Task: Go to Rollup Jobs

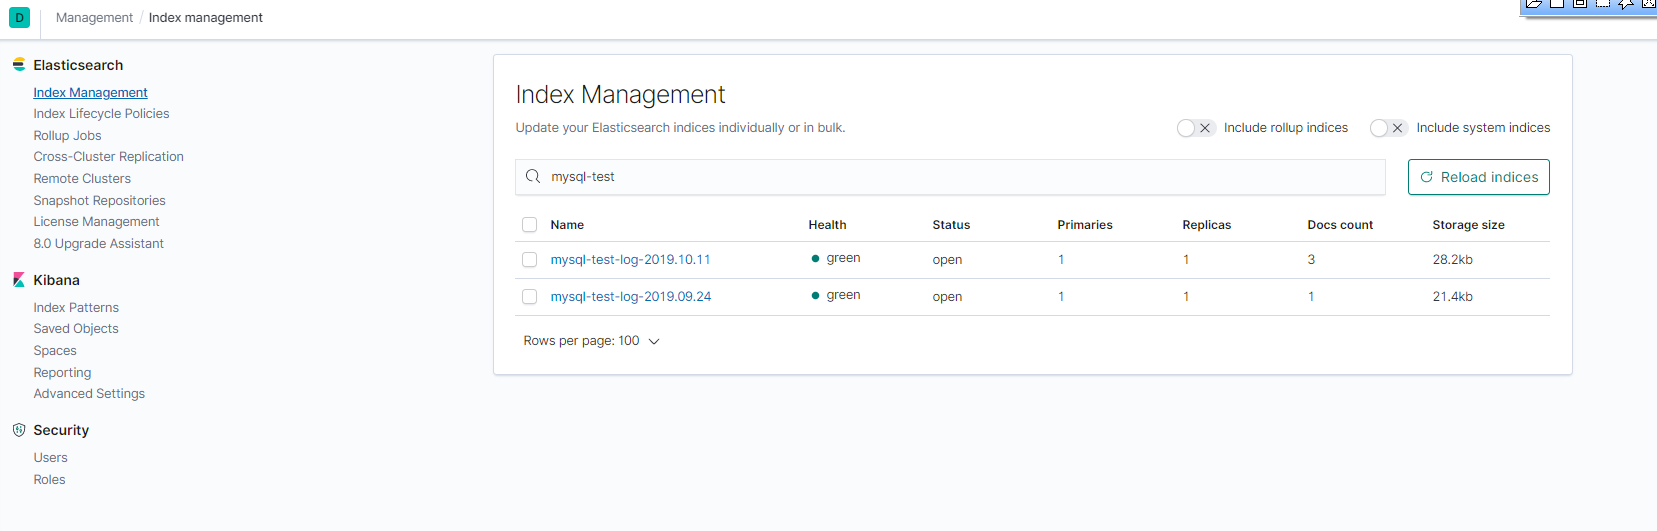Action: (x=67, y=136)
